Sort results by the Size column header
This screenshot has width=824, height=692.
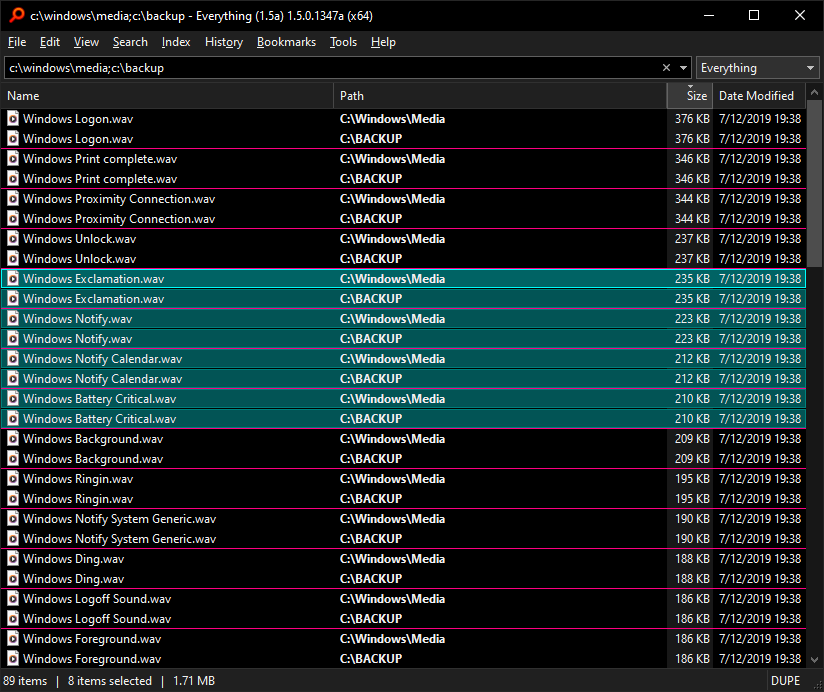point(690,96)
